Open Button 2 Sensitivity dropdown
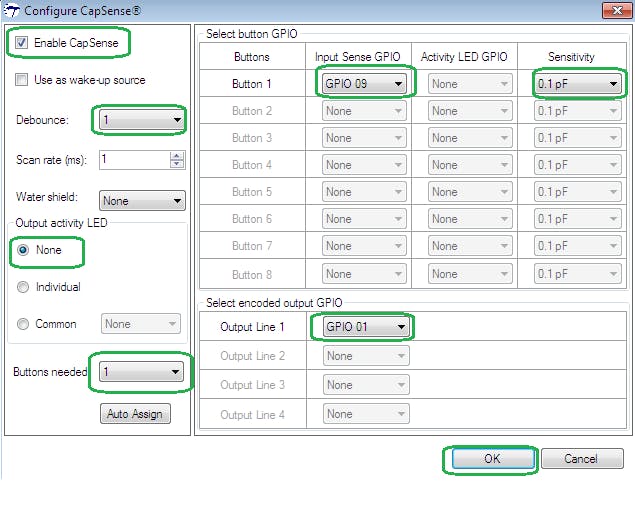 coord(577,111)
